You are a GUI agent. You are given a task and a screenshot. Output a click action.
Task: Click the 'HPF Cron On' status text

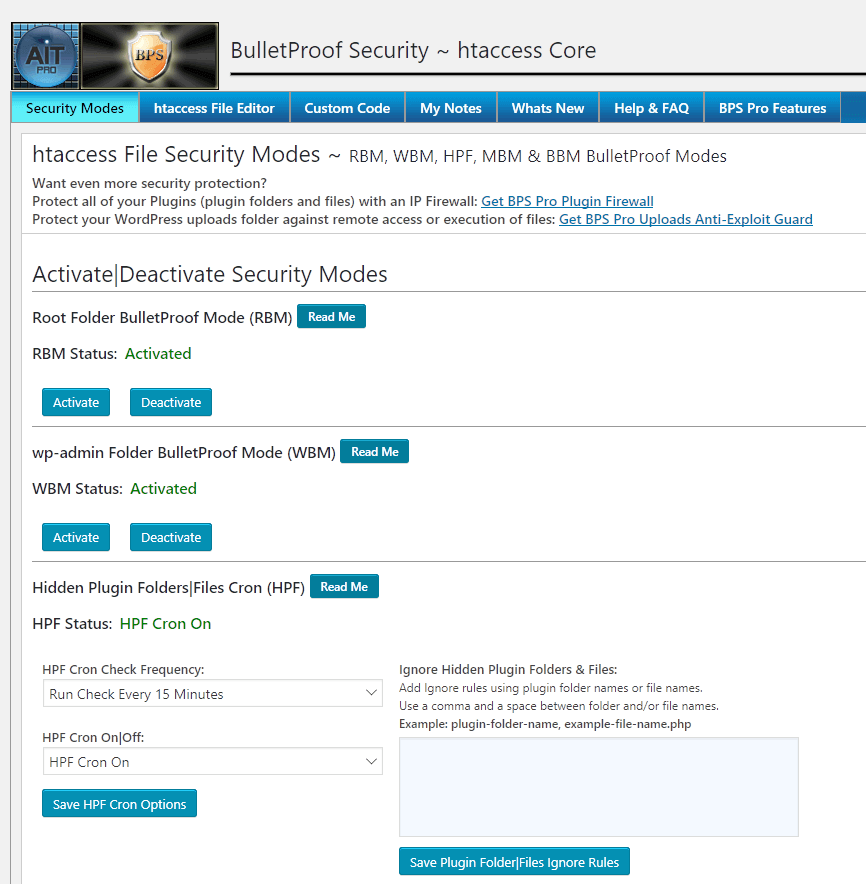point(166,624)
